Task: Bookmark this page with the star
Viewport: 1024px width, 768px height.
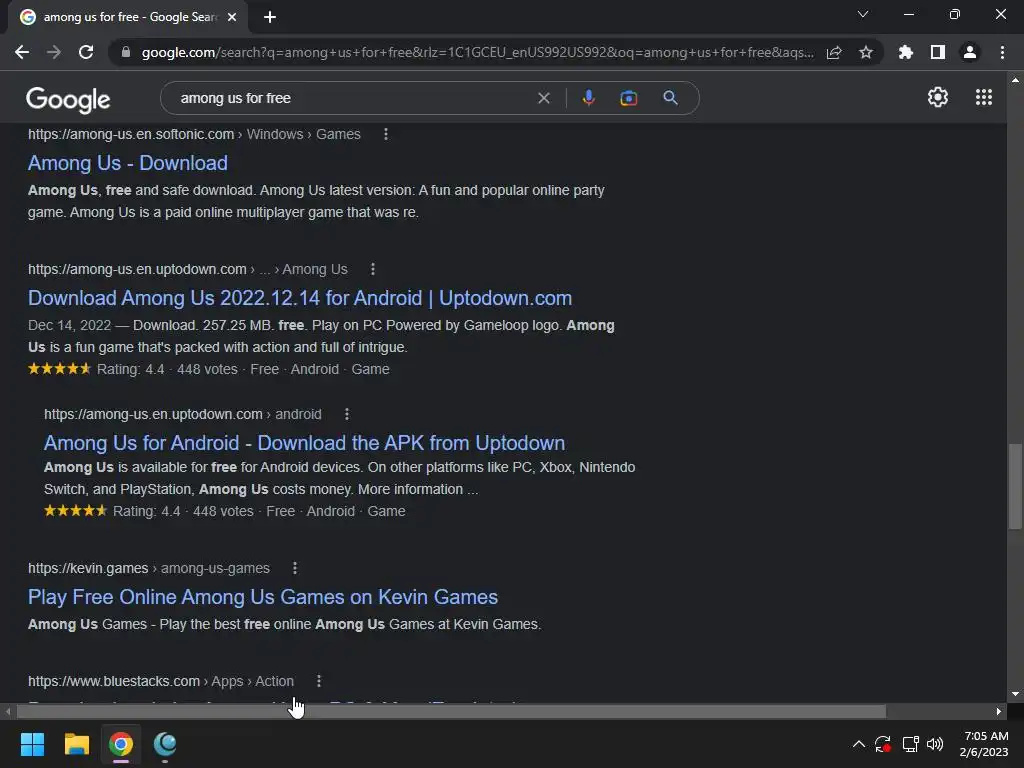Action: coord(866,52)
